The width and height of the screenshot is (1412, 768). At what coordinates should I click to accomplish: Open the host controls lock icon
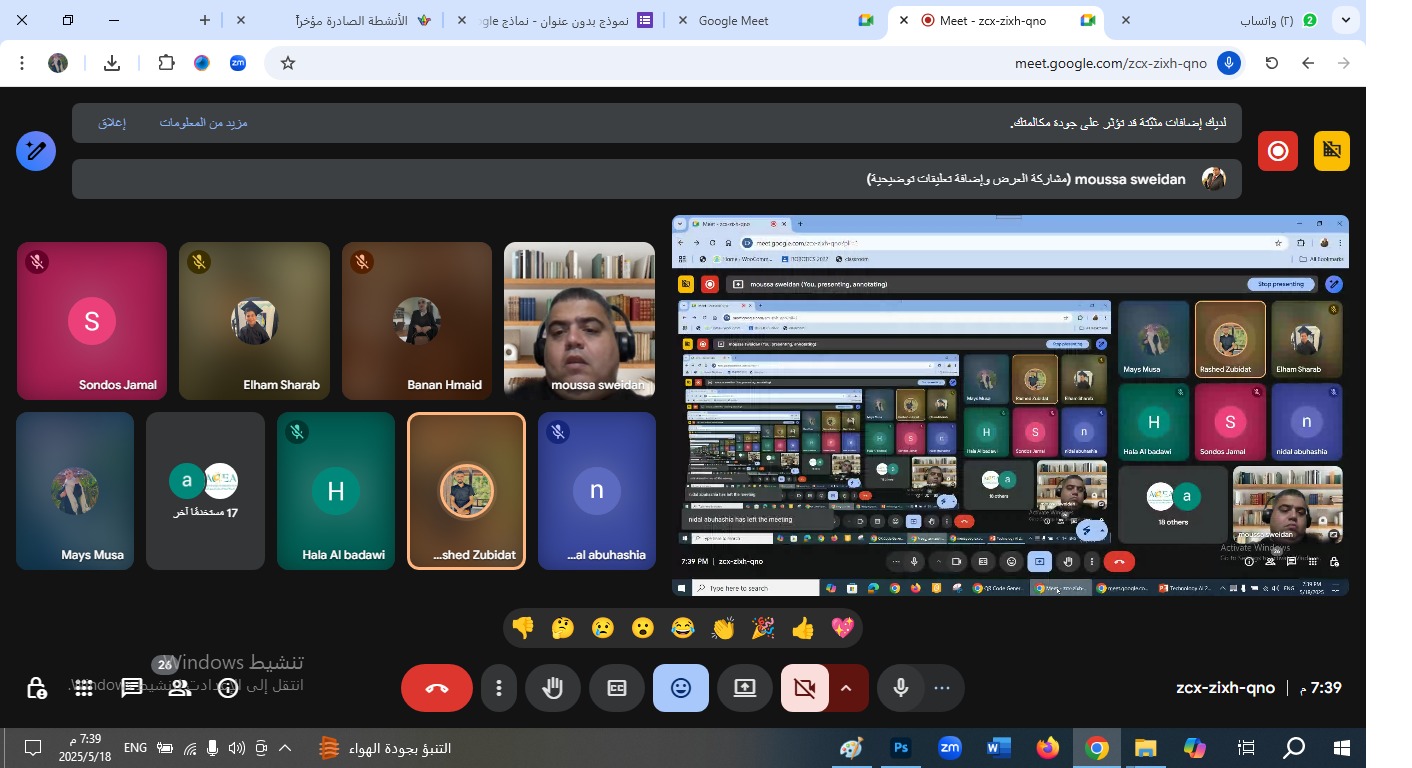pos(36,688)
